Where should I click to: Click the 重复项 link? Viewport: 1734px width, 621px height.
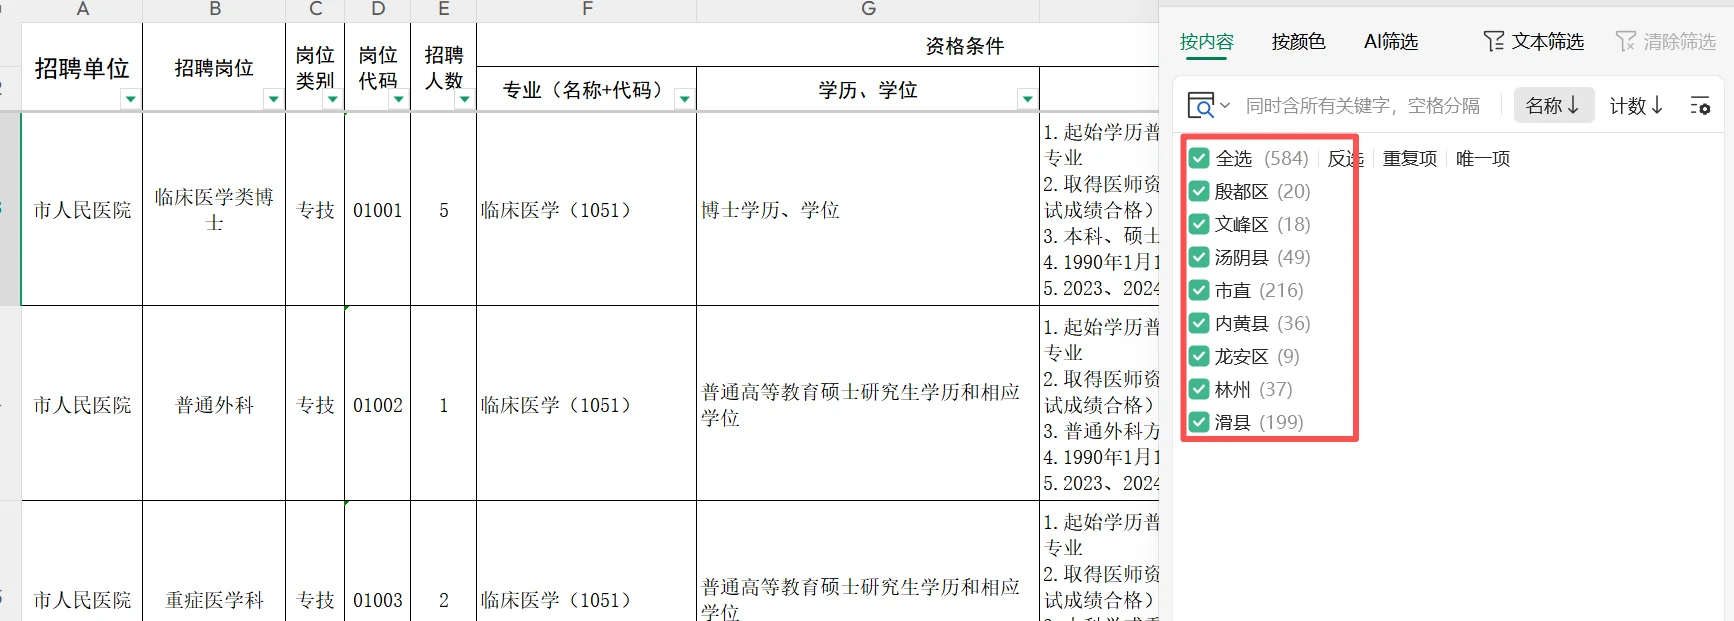[1410, 158]
